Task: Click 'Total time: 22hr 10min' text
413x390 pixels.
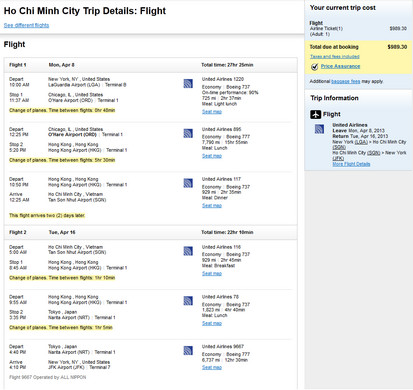Action: [227, 232]
